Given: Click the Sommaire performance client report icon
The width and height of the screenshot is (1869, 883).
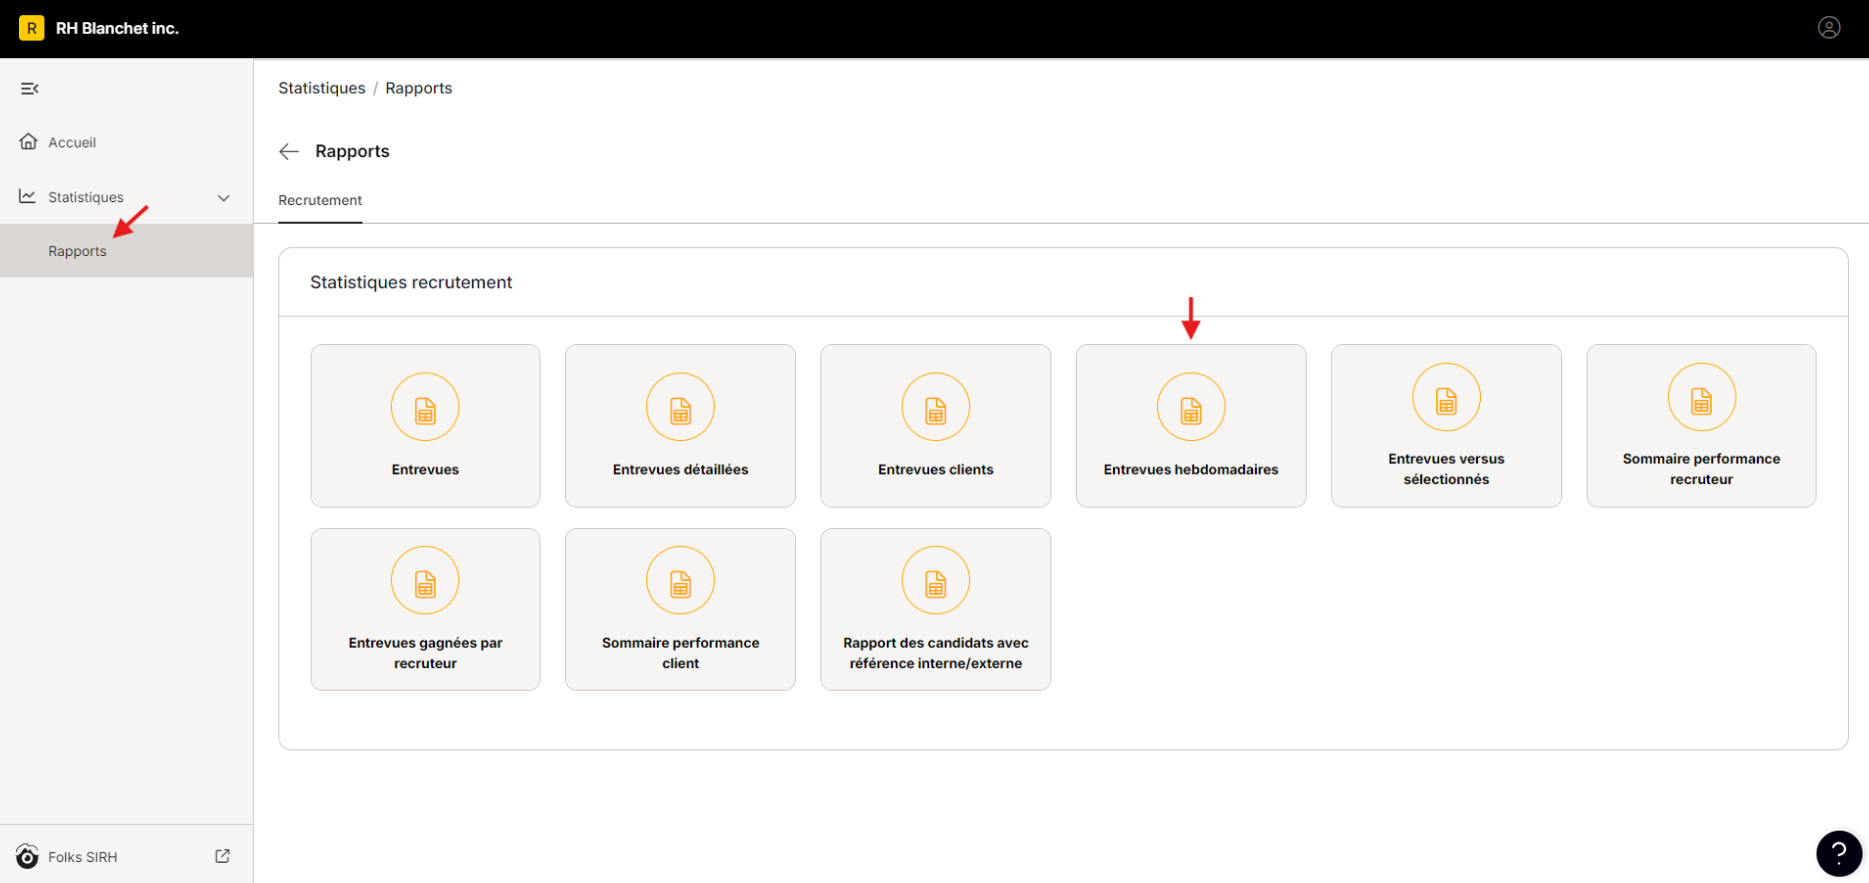Looking at the screenshot, I should coord(680,581).
